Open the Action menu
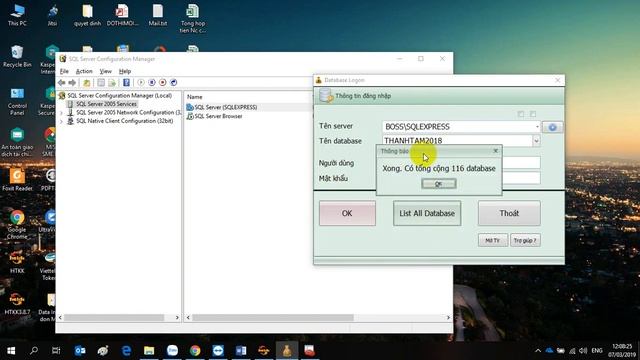Viewport: 640px width, 360px height. click(84, 71)
